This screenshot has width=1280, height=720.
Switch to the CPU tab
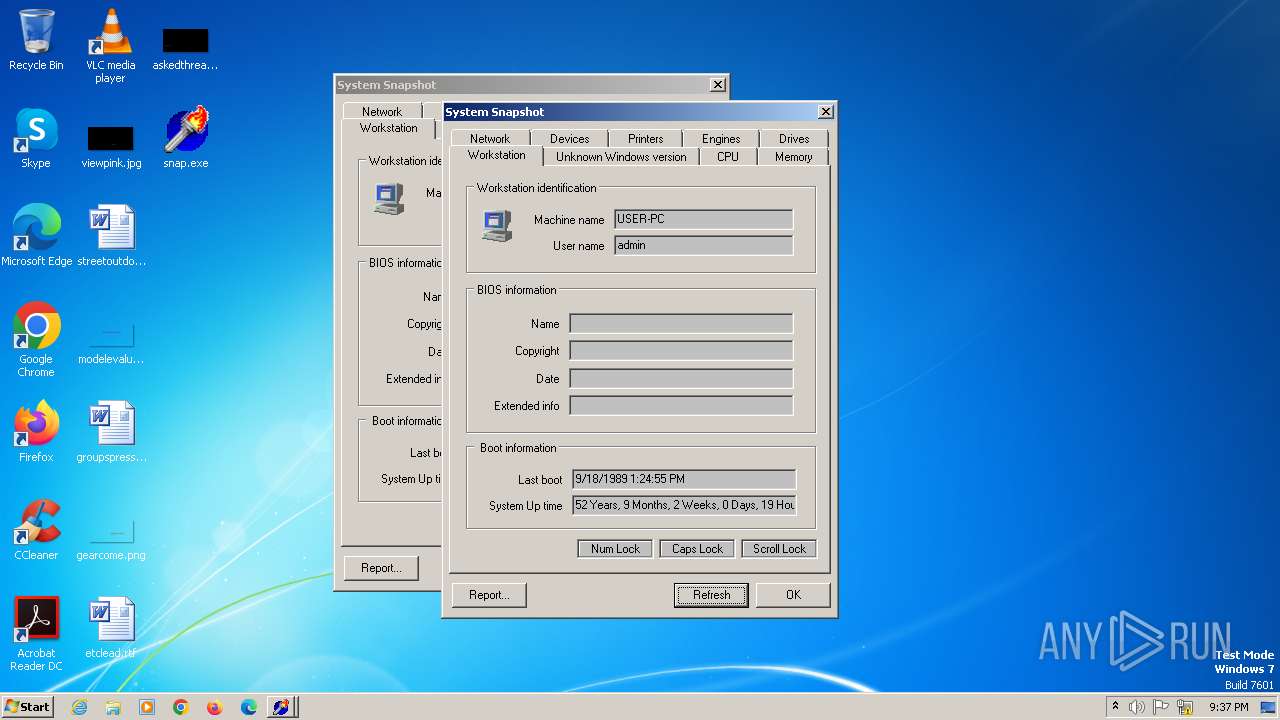pos(728,157)
